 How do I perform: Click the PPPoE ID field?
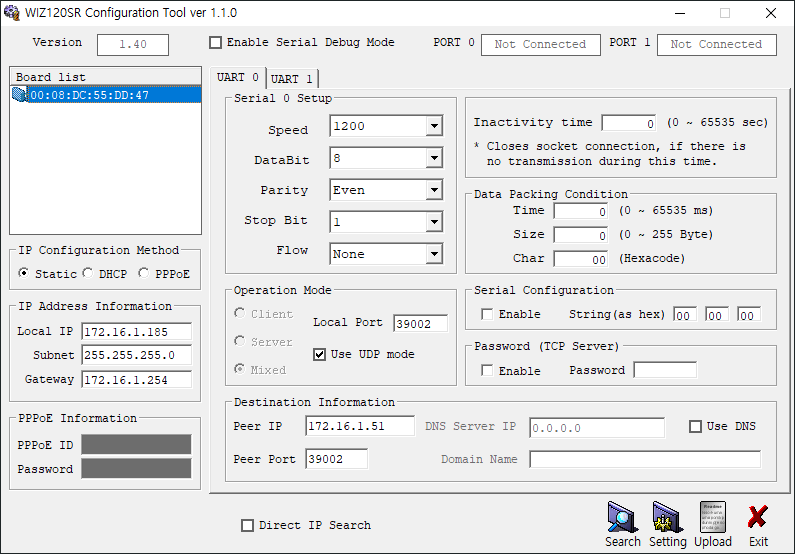[136, 445]
